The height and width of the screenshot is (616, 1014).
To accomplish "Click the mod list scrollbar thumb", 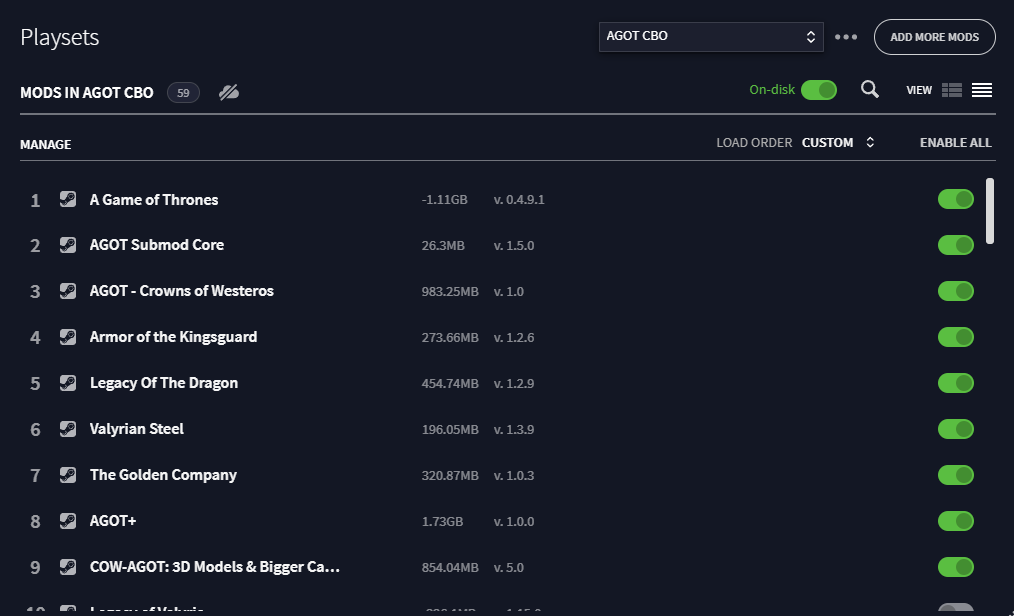I will coord(989,211).
